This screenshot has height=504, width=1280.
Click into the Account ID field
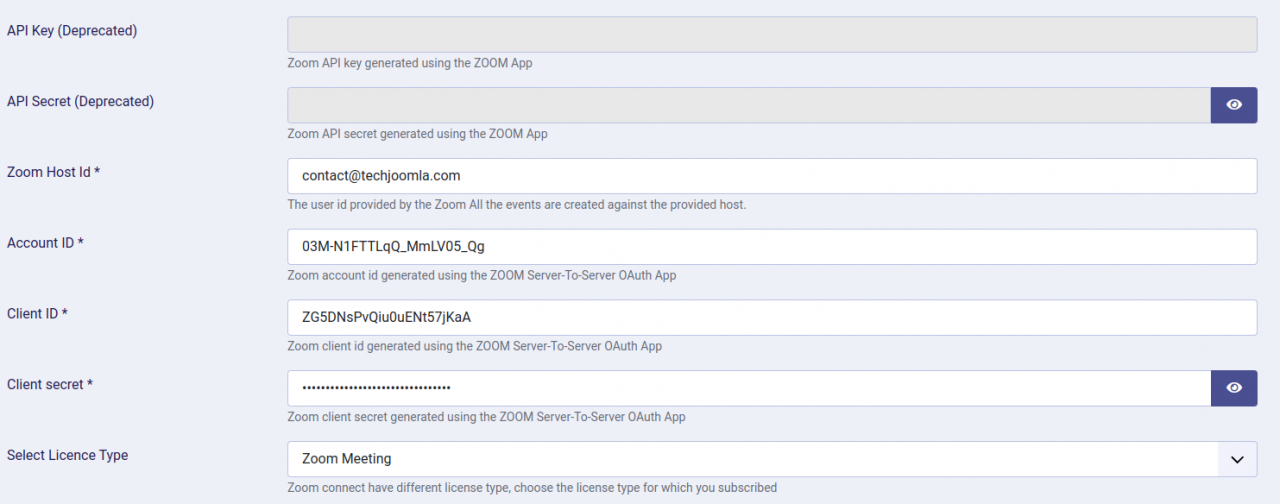771,247
